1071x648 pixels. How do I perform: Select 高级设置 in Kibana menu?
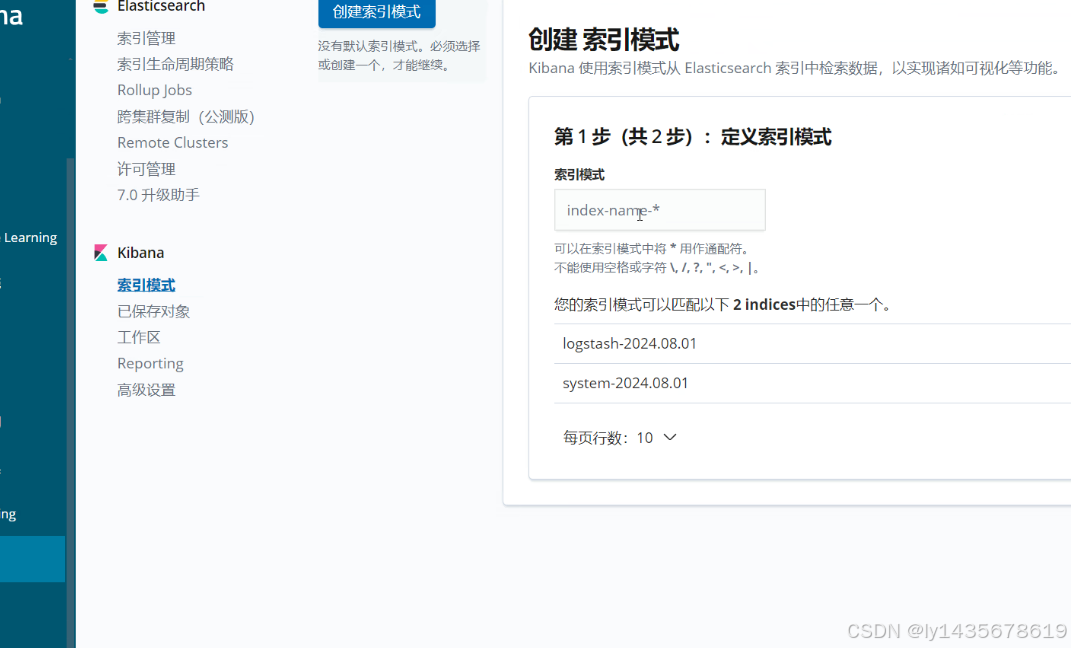pyautogui.click(x=146, y=390)
